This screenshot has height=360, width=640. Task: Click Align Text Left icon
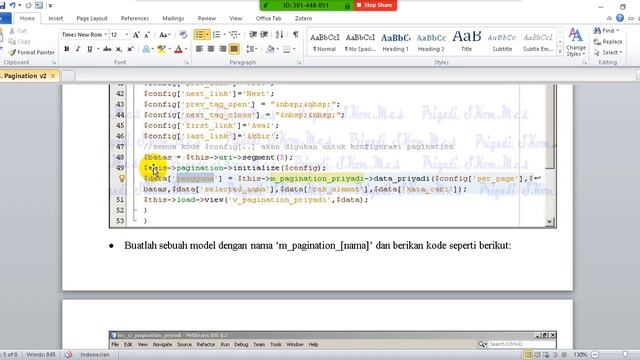199,49
